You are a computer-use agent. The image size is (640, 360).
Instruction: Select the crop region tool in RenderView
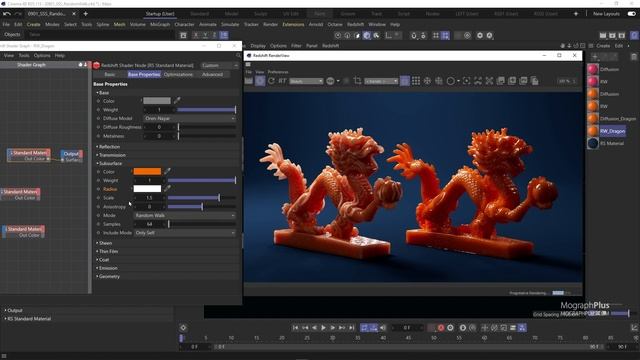pyautogui.click(x=358, y=81)
